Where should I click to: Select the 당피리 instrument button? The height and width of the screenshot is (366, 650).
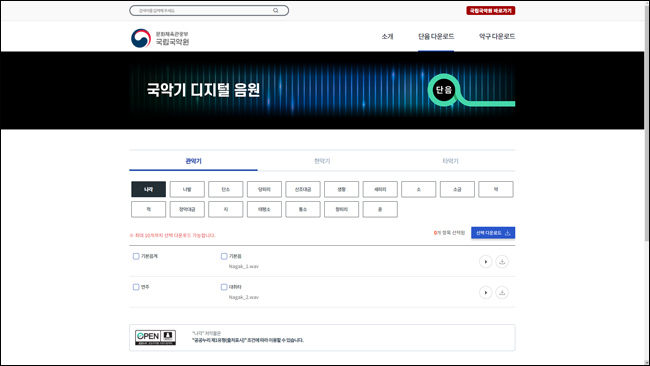[264, 189]
